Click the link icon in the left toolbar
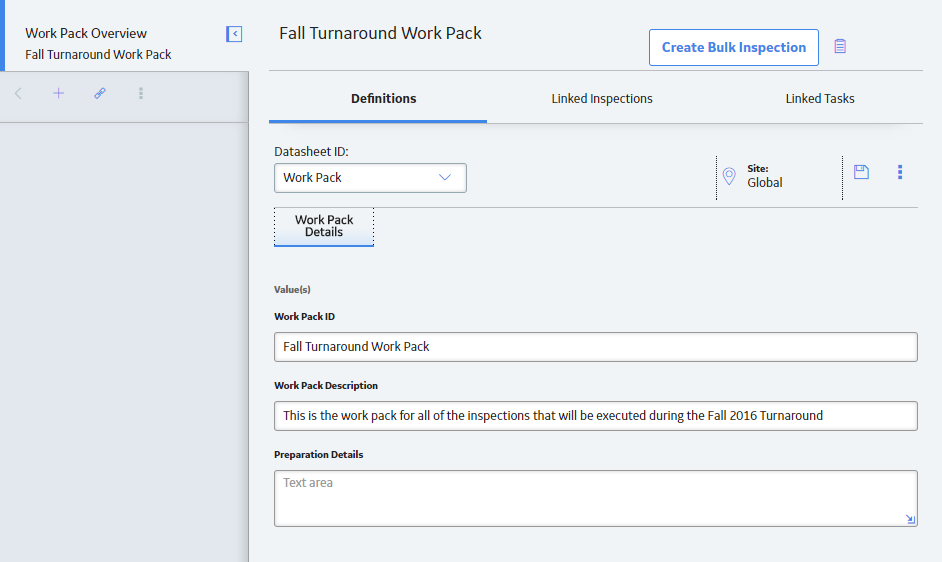Image resolution: width=942 pixels, height=562 pixels. (100, 93)
